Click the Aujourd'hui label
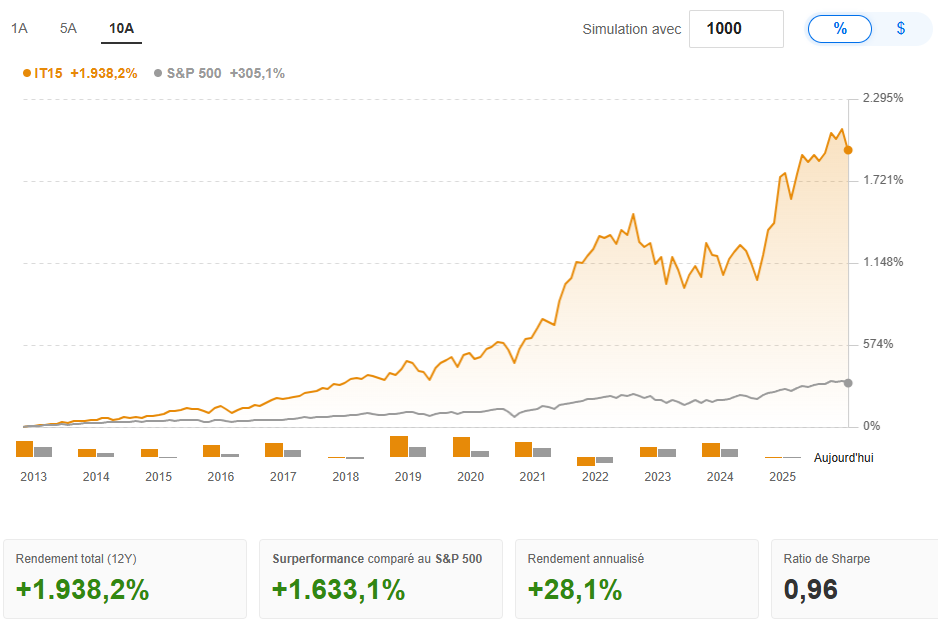This screenshot has height=619, width=938. (x=843, y=457)
